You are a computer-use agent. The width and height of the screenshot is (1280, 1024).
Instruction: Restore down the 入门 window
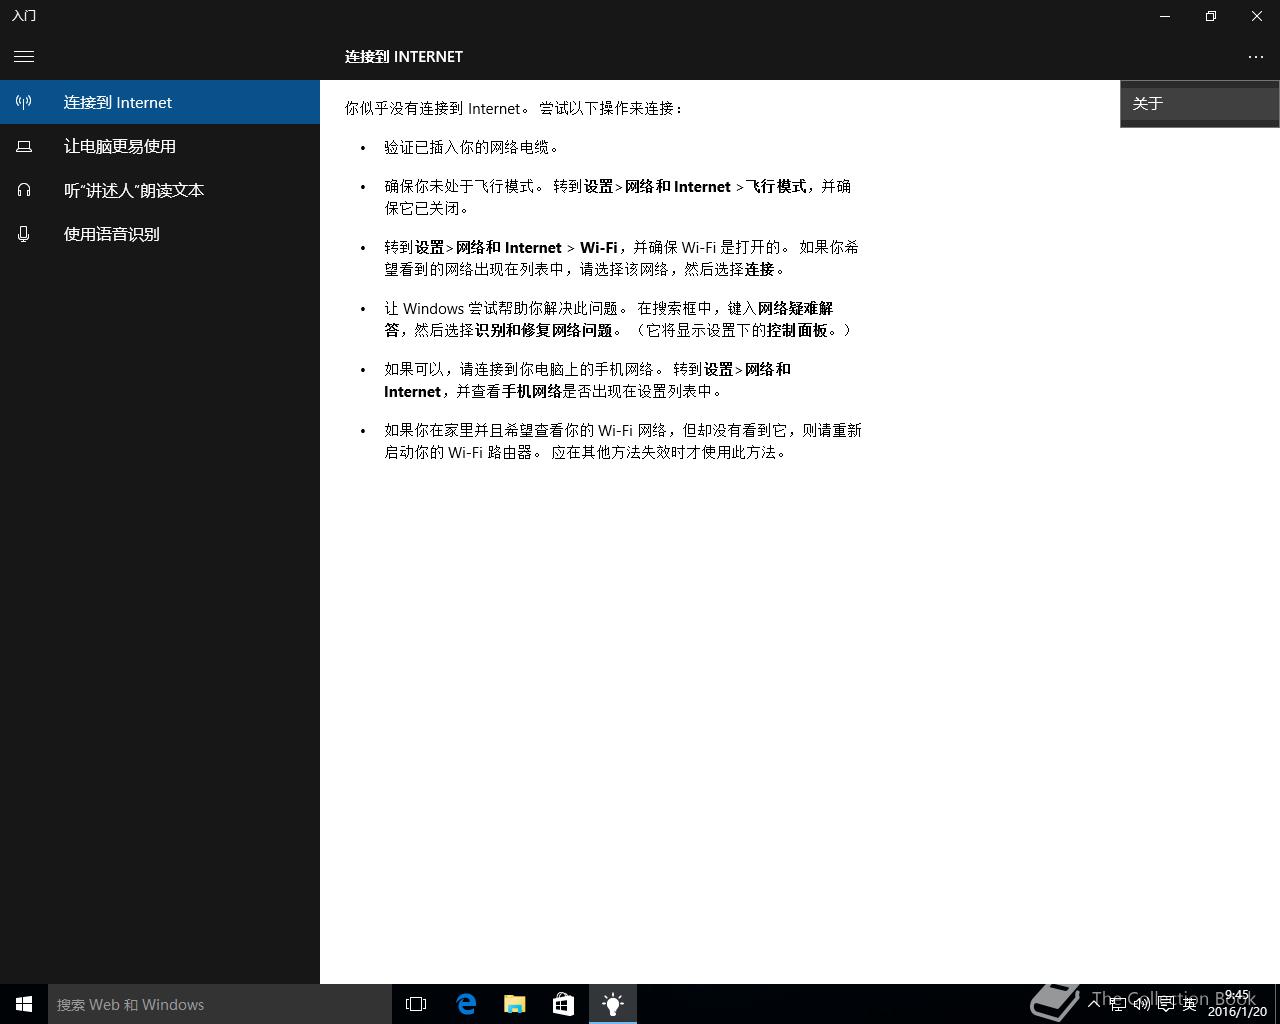(1211, 16)
